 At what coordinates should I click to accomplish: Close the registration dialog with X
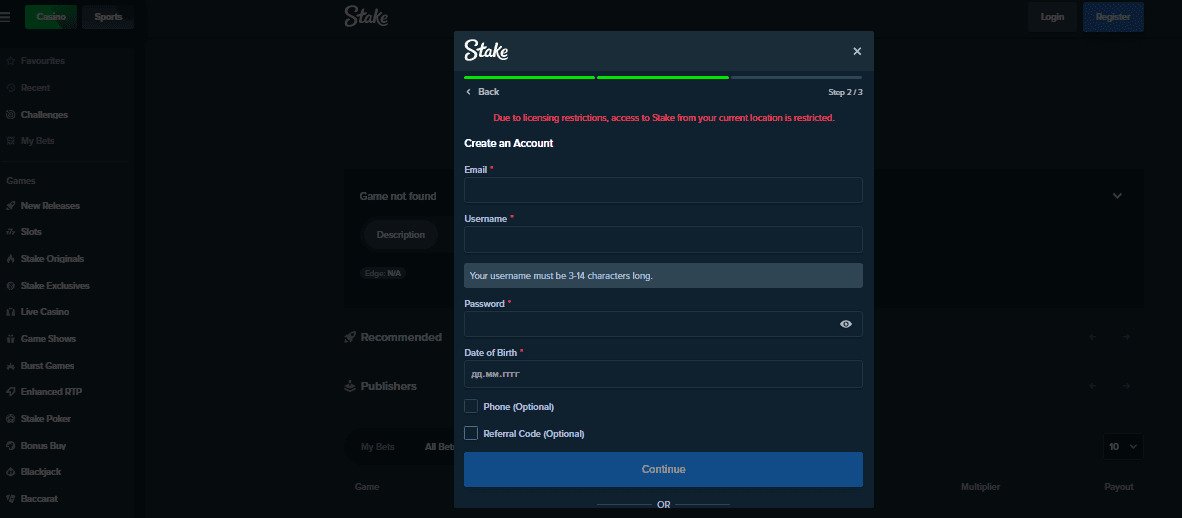pyautogui.click(x=856, y=51)
